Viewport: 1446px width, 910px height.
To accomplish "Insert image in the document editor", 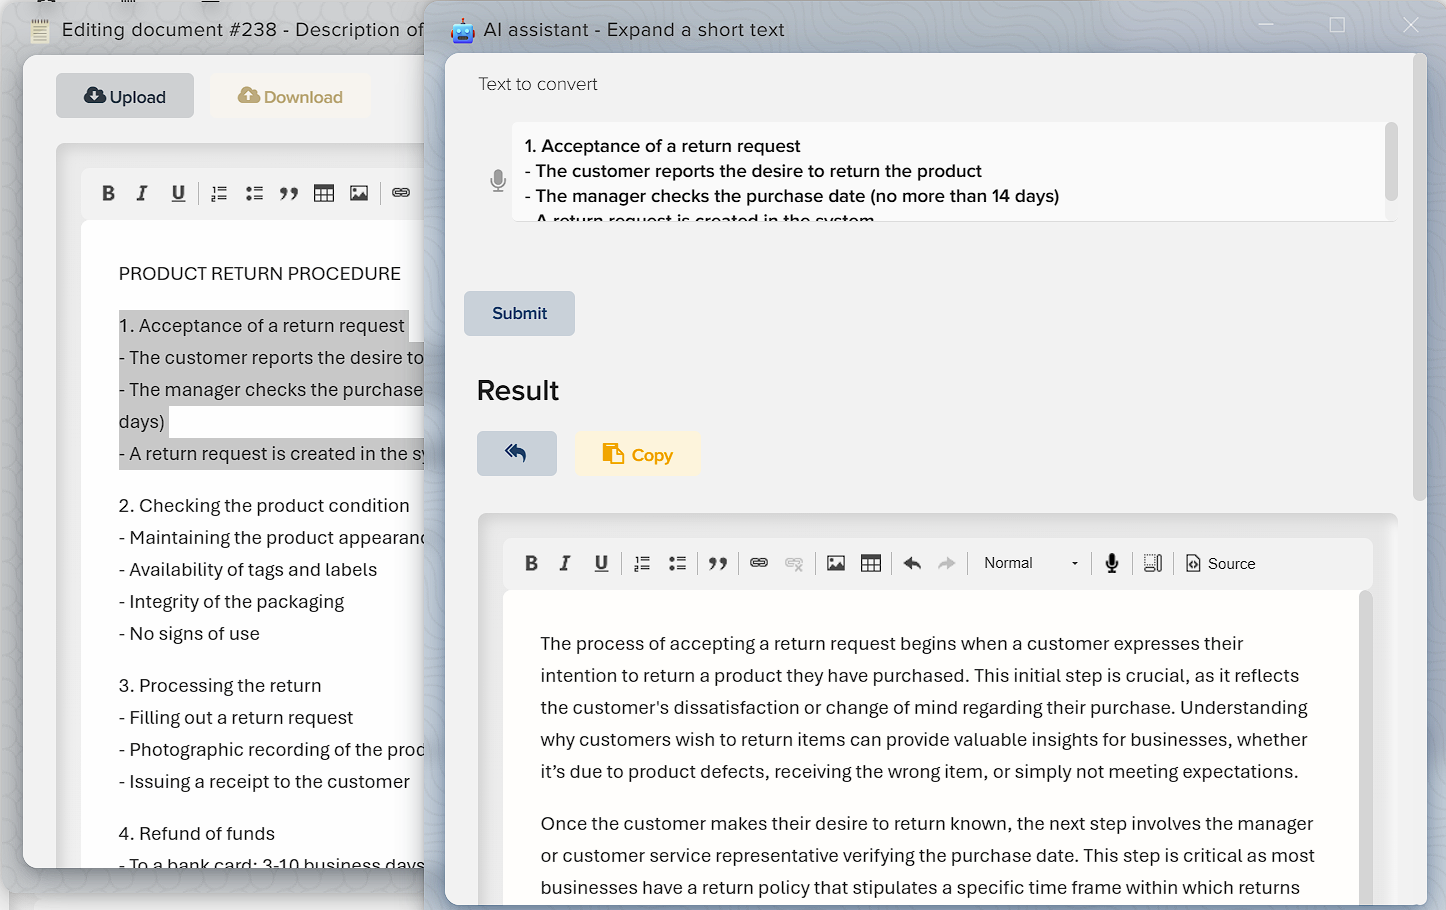I will (359, 193).
